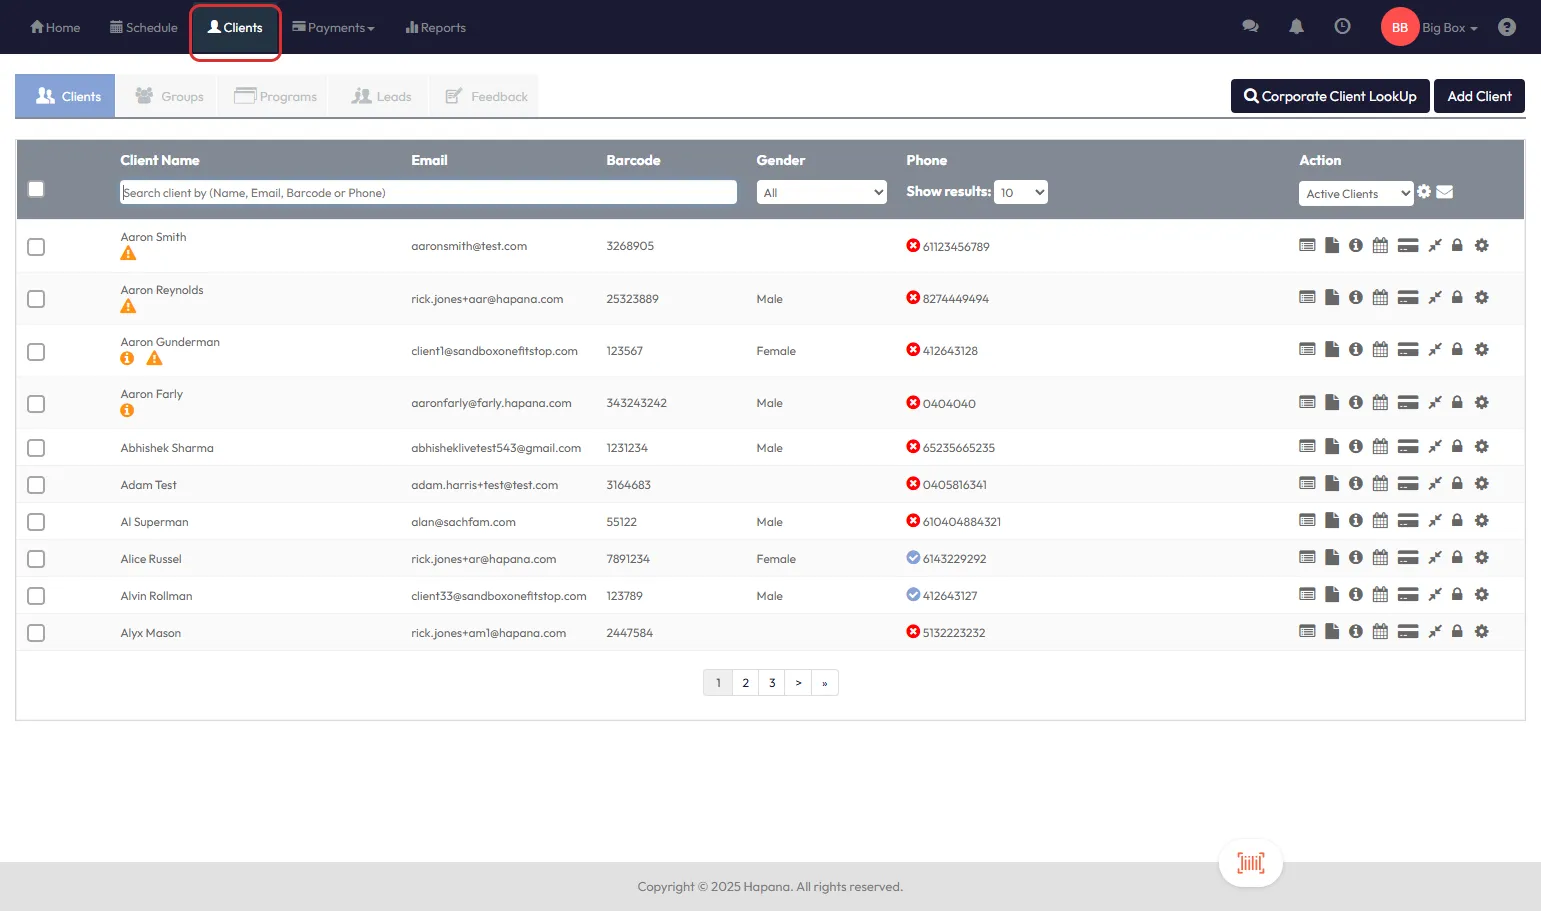
Task: Click the Add Client button
Action: (1478, 97)
